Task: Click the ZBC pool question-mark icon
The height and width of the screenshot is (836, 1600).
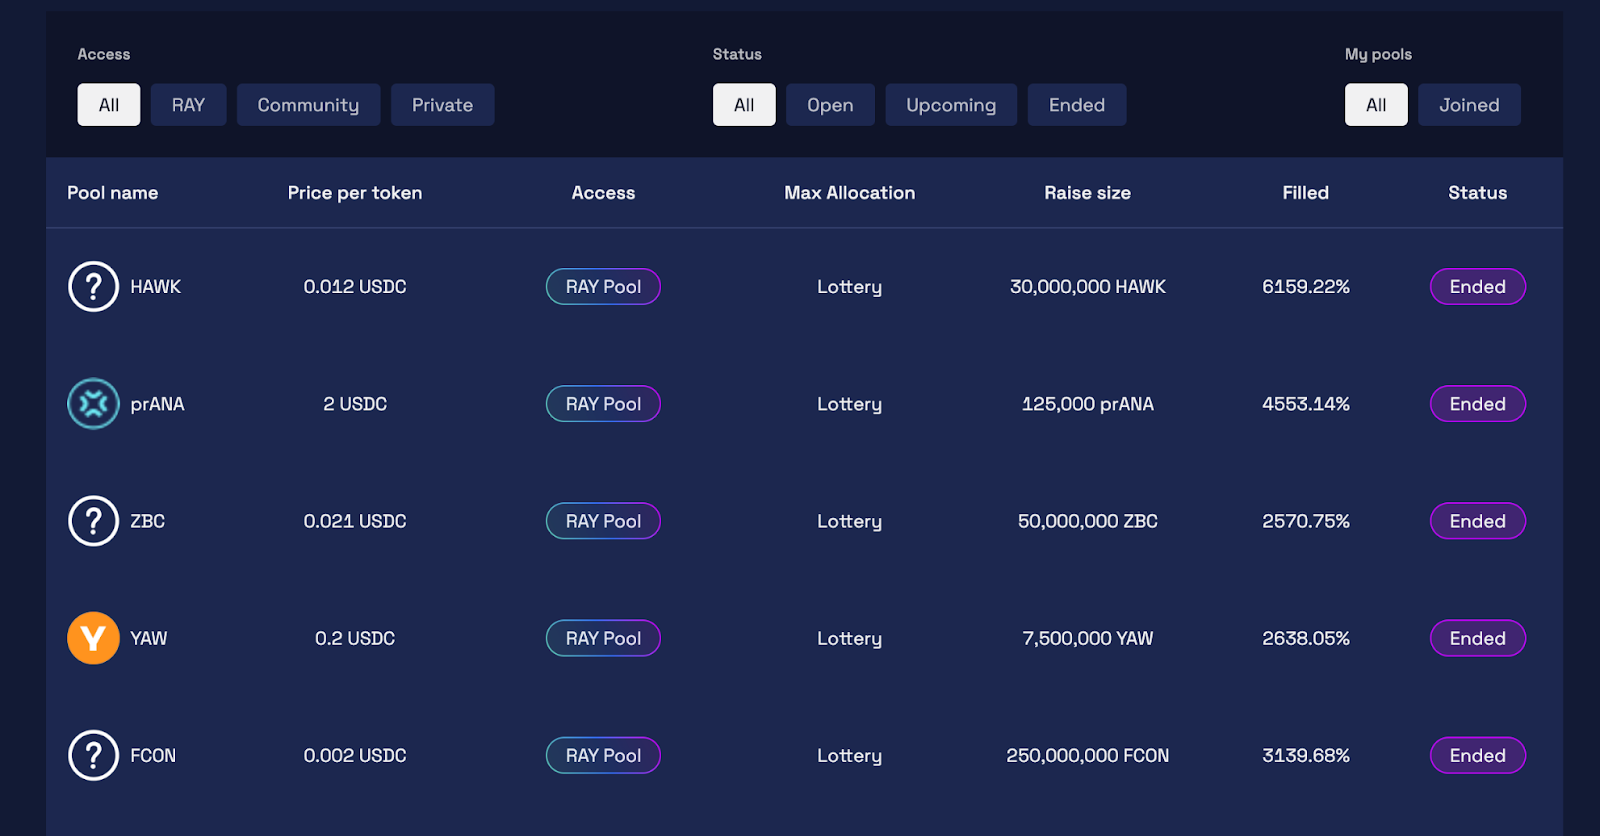Action: click(93, 521)
